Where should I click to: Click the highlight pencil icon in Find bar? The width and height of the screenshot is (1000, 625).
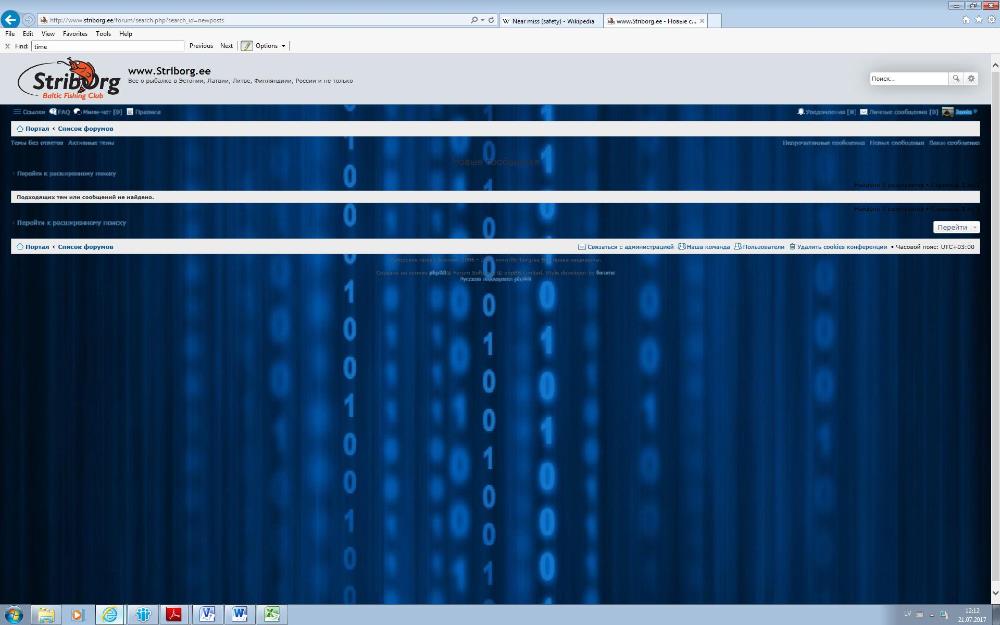point(246,46)
